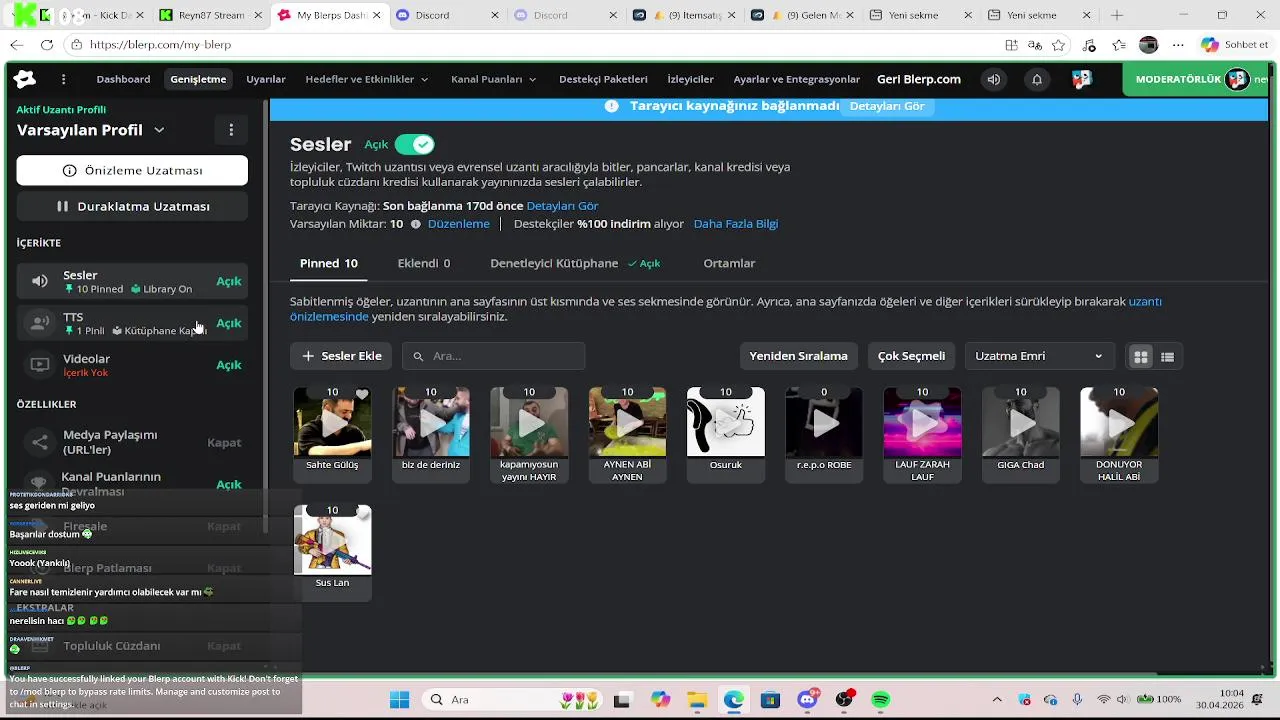Image resolution: width=1280 pixels, height=720 pixels.
Task: Click the browser refresh icon
Action: tap(47, 45)
